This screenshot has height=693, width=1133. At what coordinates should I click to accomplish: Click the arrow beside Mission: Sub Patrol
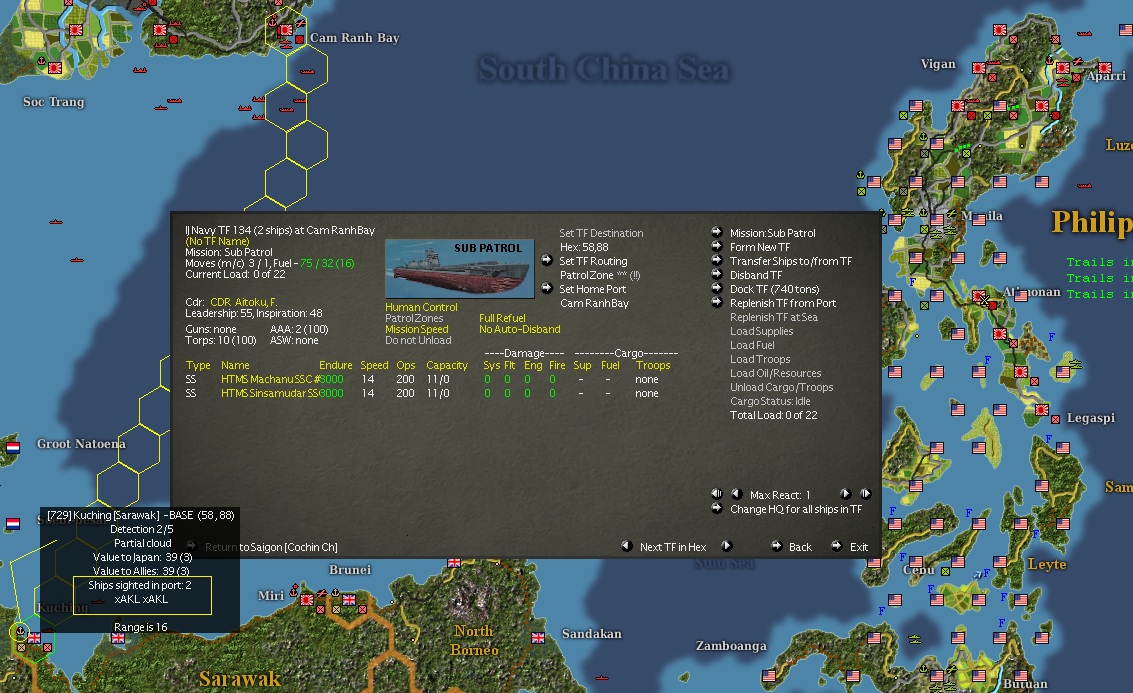(717, 232)
